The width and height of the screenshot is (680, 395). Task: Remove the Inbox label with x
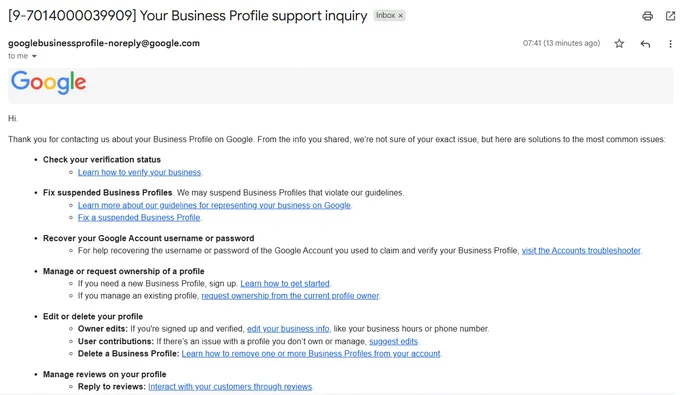point(400,16)
